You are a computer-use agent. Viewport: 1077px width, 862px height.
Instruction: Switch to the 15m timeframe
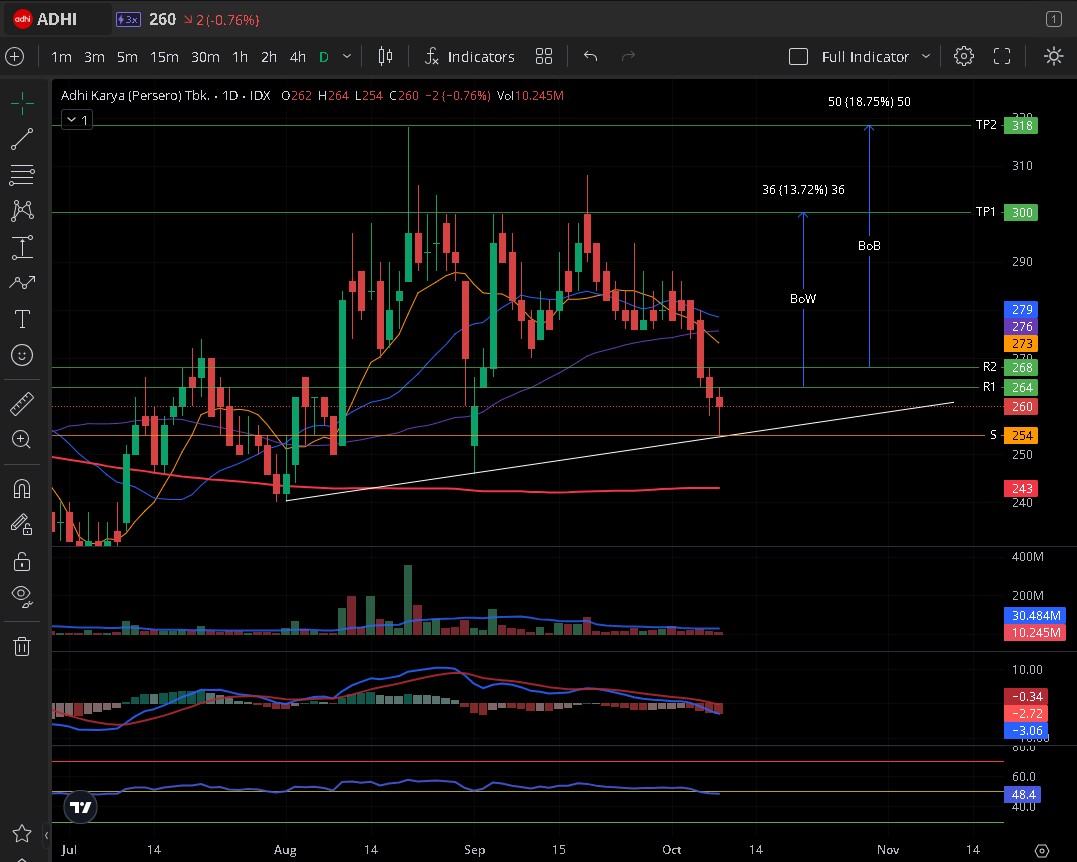point(164,57)
